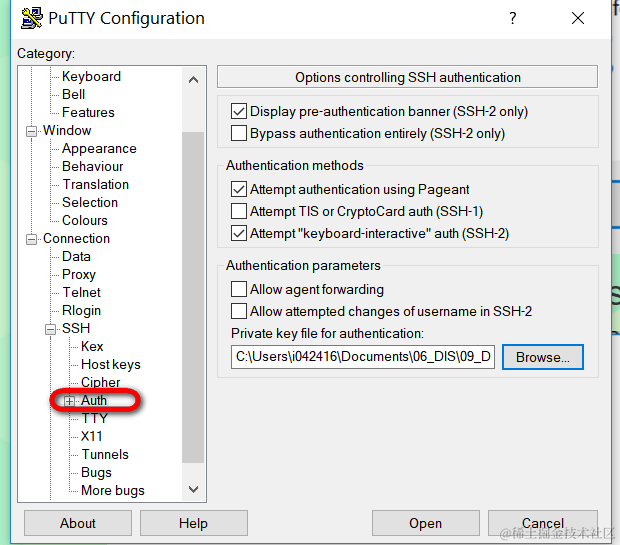Click the About button
Screen dimensions: 620x545
[x=78, y=523]
